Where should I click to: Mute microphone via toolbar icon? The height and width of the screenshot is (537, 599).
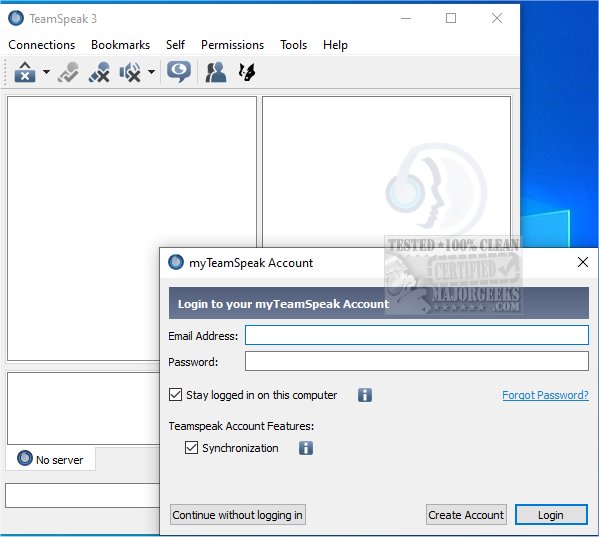[99, 72]
